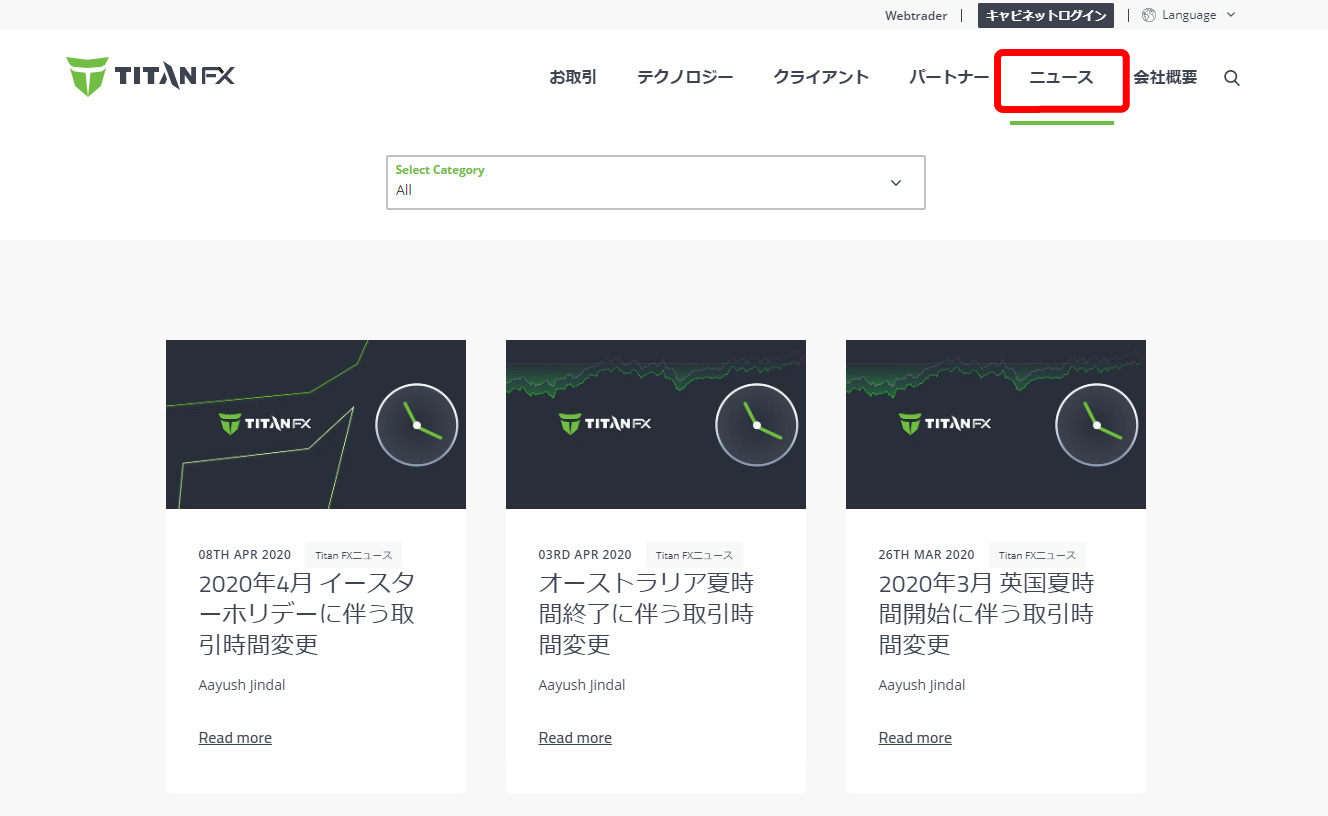The width and height of the screenshot is (1328, 816).
Task: Click Read more on 08TH APR 2020 article
Action: pyautogui.click(x=235, y=738)
